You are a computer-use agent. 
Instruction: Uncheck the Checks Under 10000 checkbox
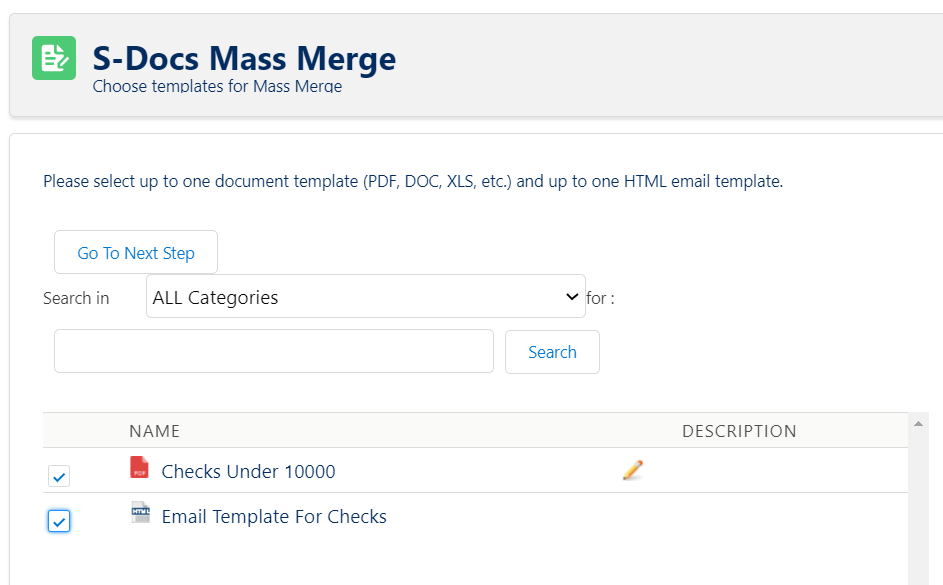click(59, 476)
